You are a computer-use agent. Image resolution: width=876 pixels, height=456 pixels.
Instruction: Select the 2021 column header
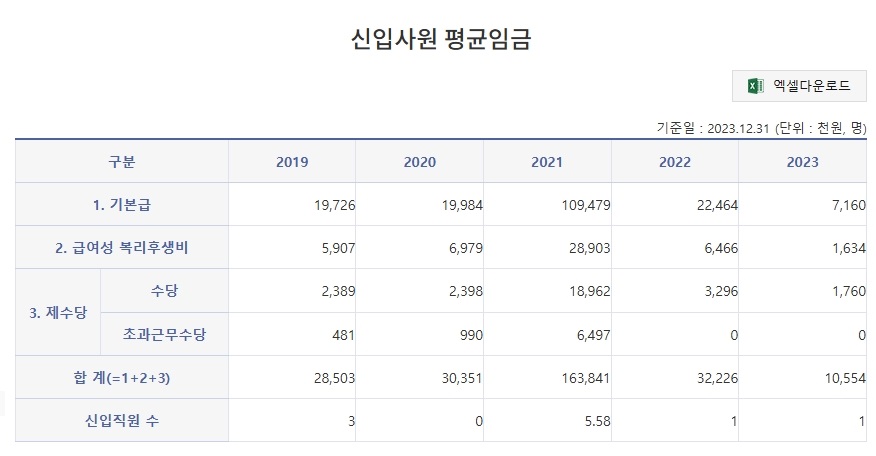(x=547, y=162)
